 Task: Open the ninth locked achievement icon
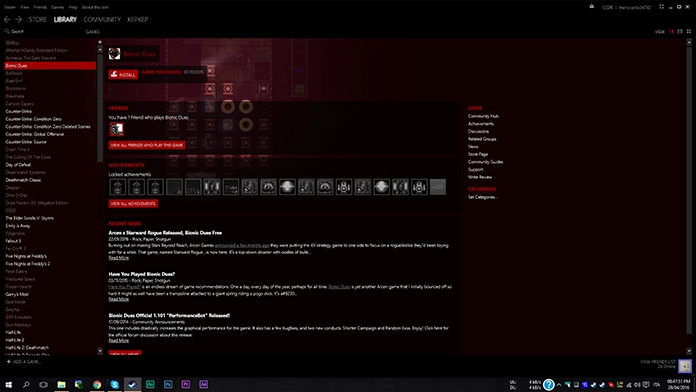pyautogui.click(x=269, y=187)
